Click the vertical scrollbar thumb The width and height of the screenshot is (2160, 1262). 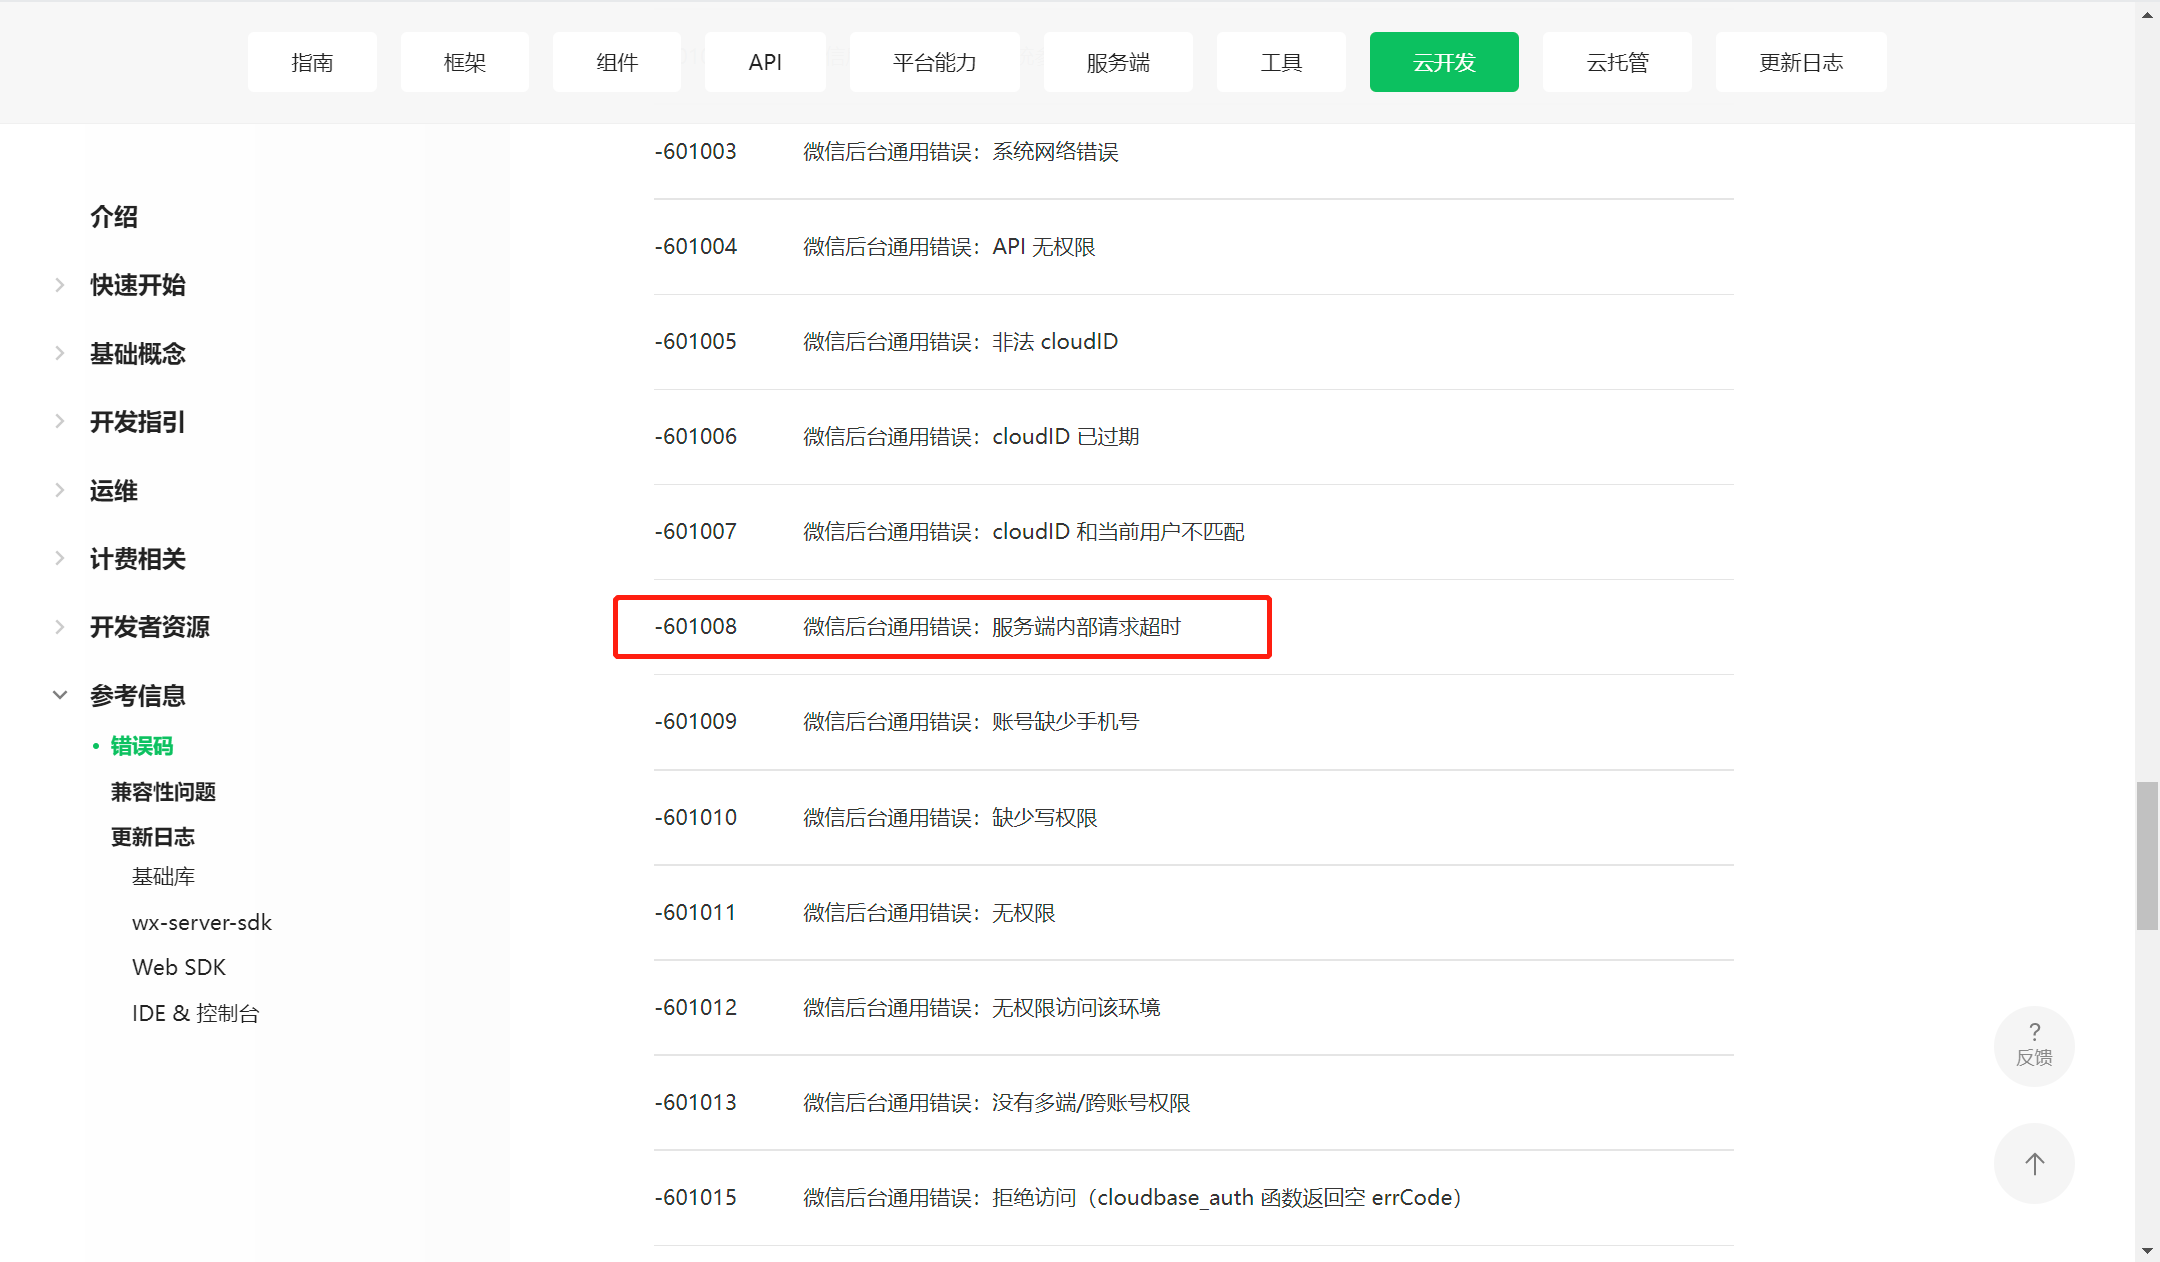[x=2147, y=855]
